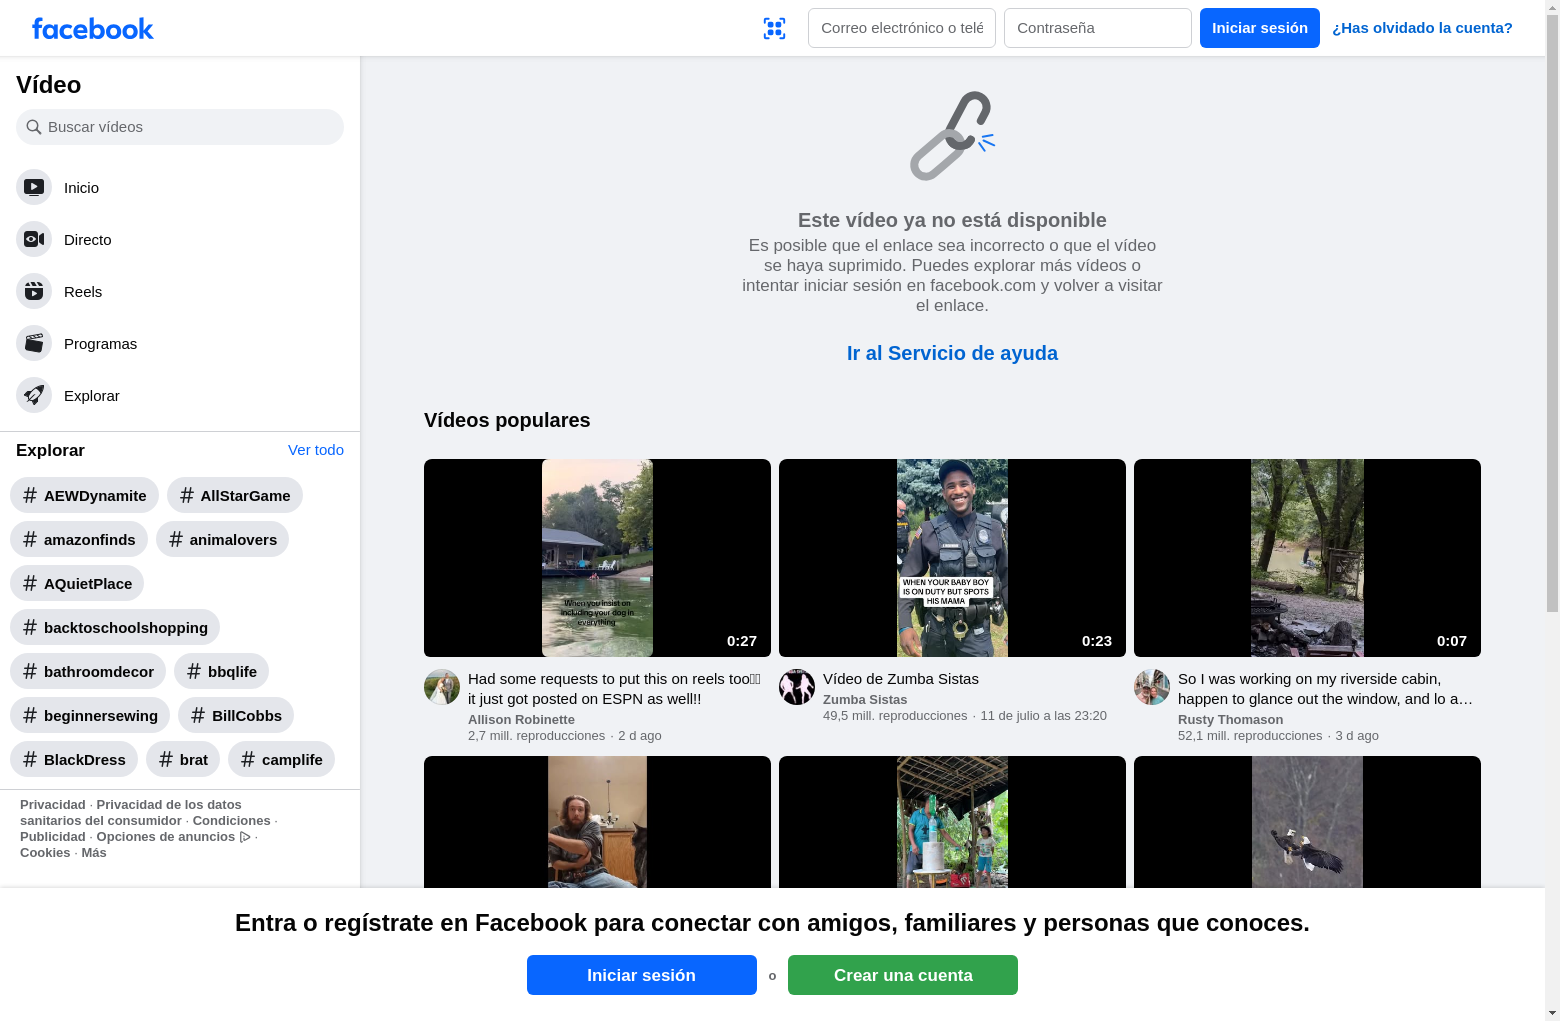Open Ir al Servicio de ayuda link
The width and height of the screenshot is (1560, 1021).
point(952,353)
